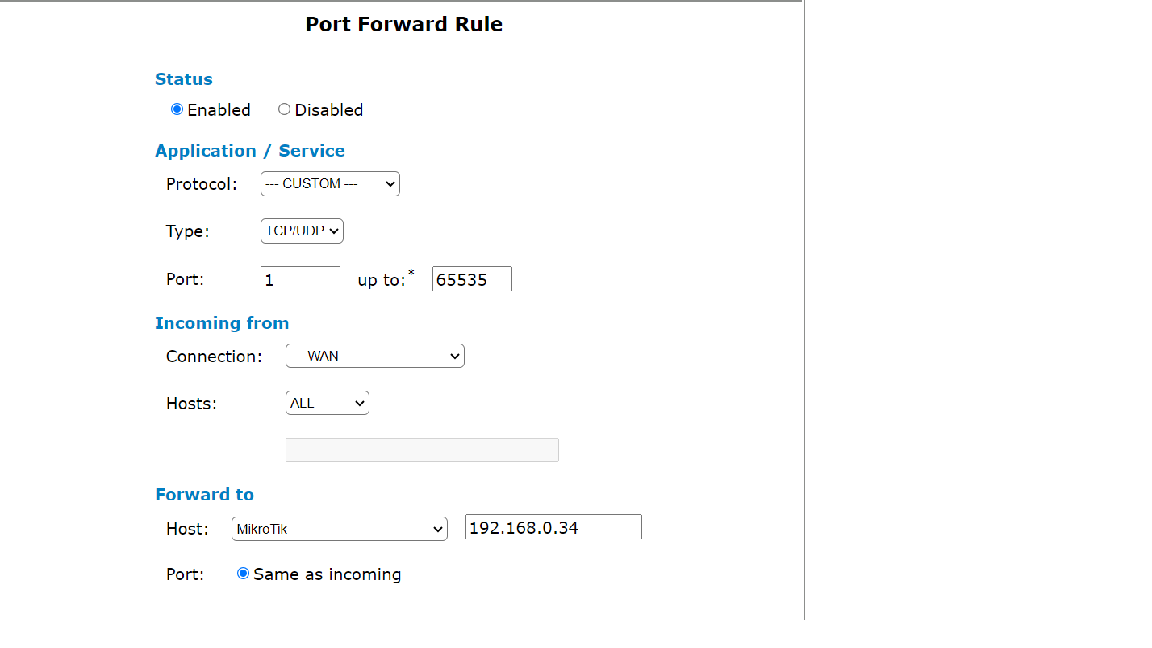Image resolution: width=1152 pixels, height=648 pixels.
Task: Select the Enabled status radio button
Action: point(177,109)
